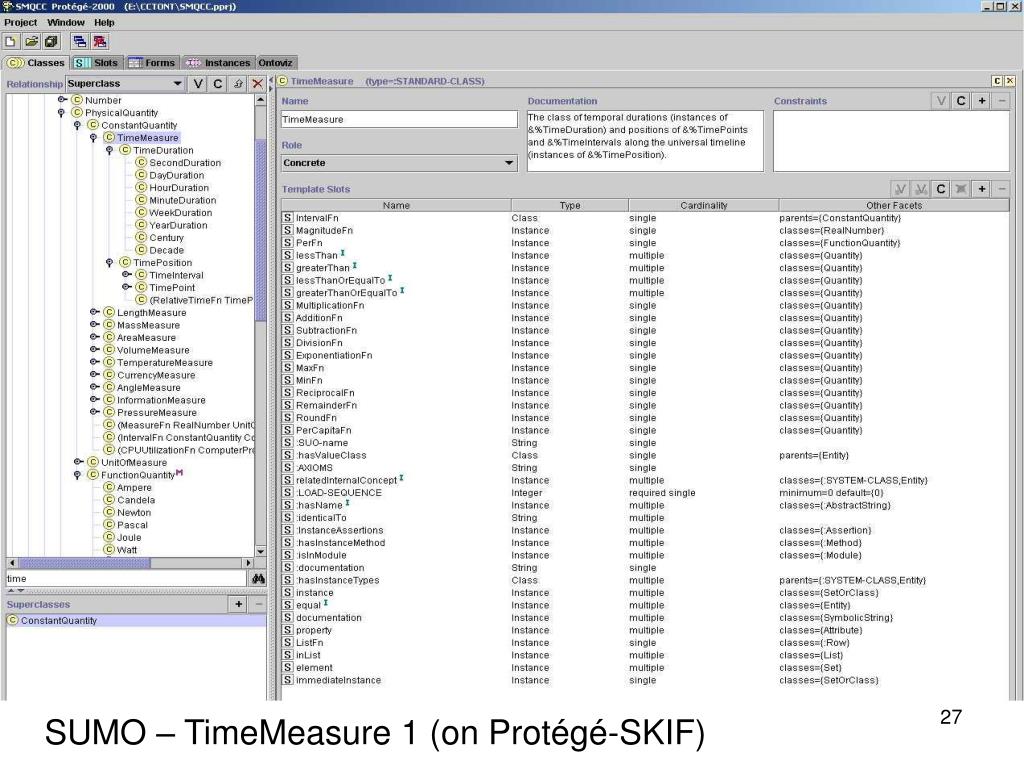Click inside the Documentation text area
Viewport: 1024px width, 768px height.
coord(645,141)
